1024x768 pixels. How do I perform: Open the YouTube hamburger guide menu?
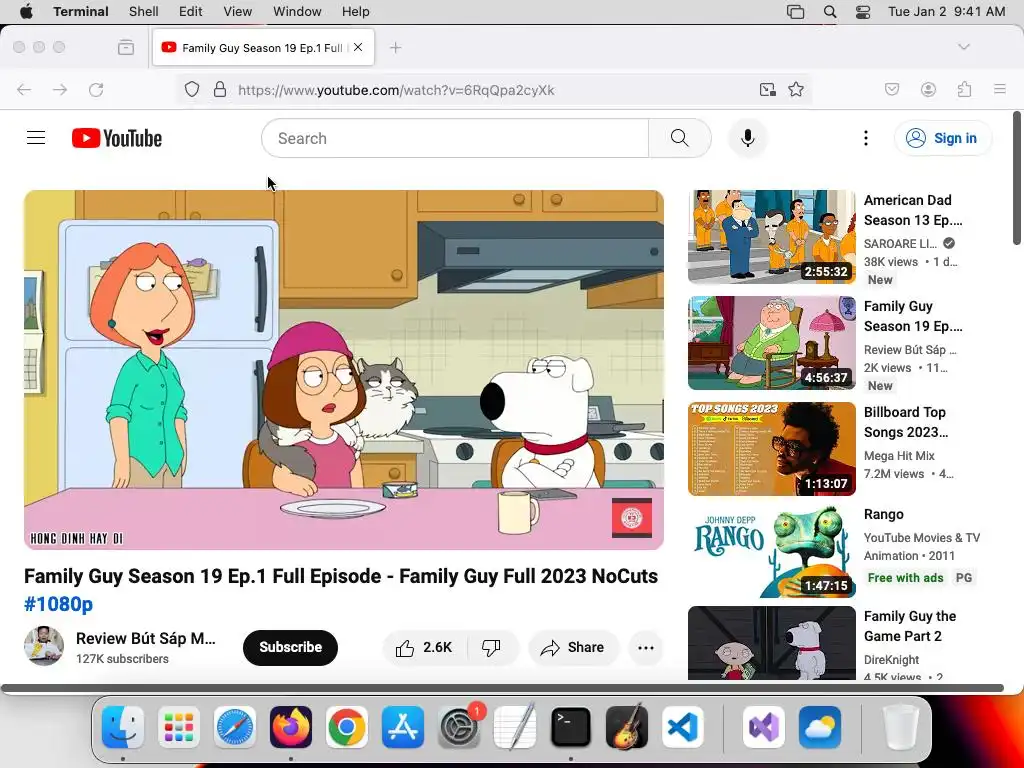[x=36, y=138]
